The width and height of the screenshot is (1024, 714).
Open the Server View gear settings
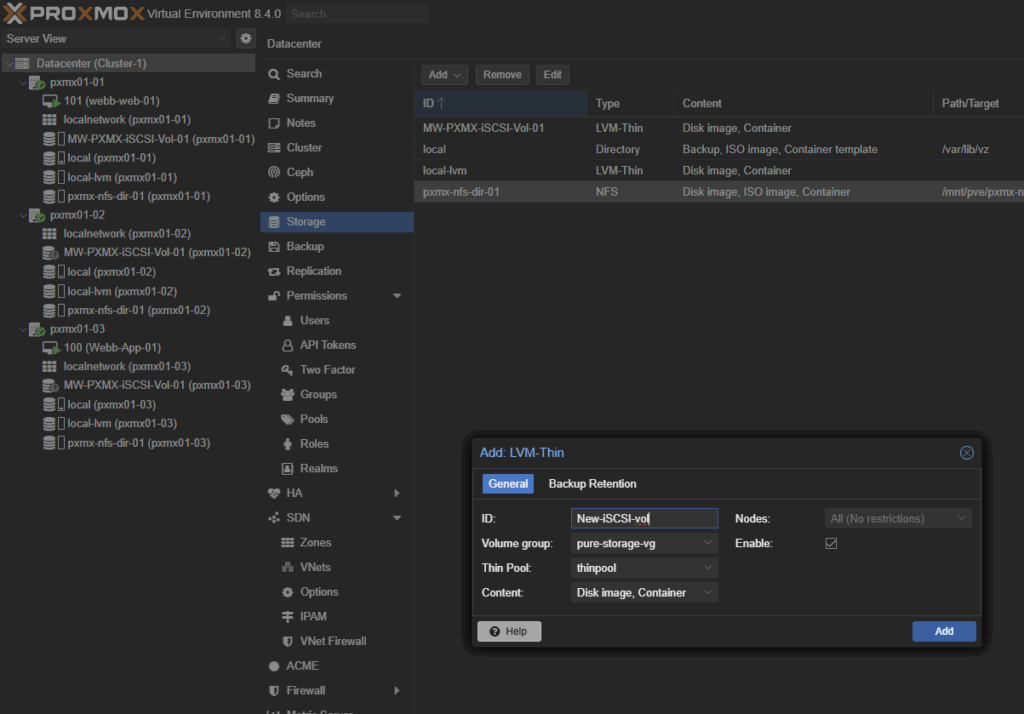[x=246, y=39]
